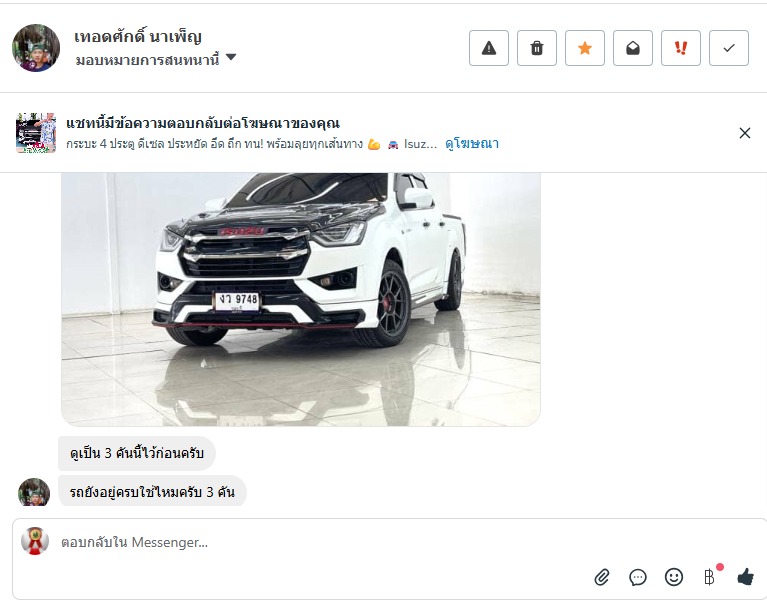Open the white Isuzu truck photo
Viewport: 767px width, 602px height.
click(x=301, y=299)
